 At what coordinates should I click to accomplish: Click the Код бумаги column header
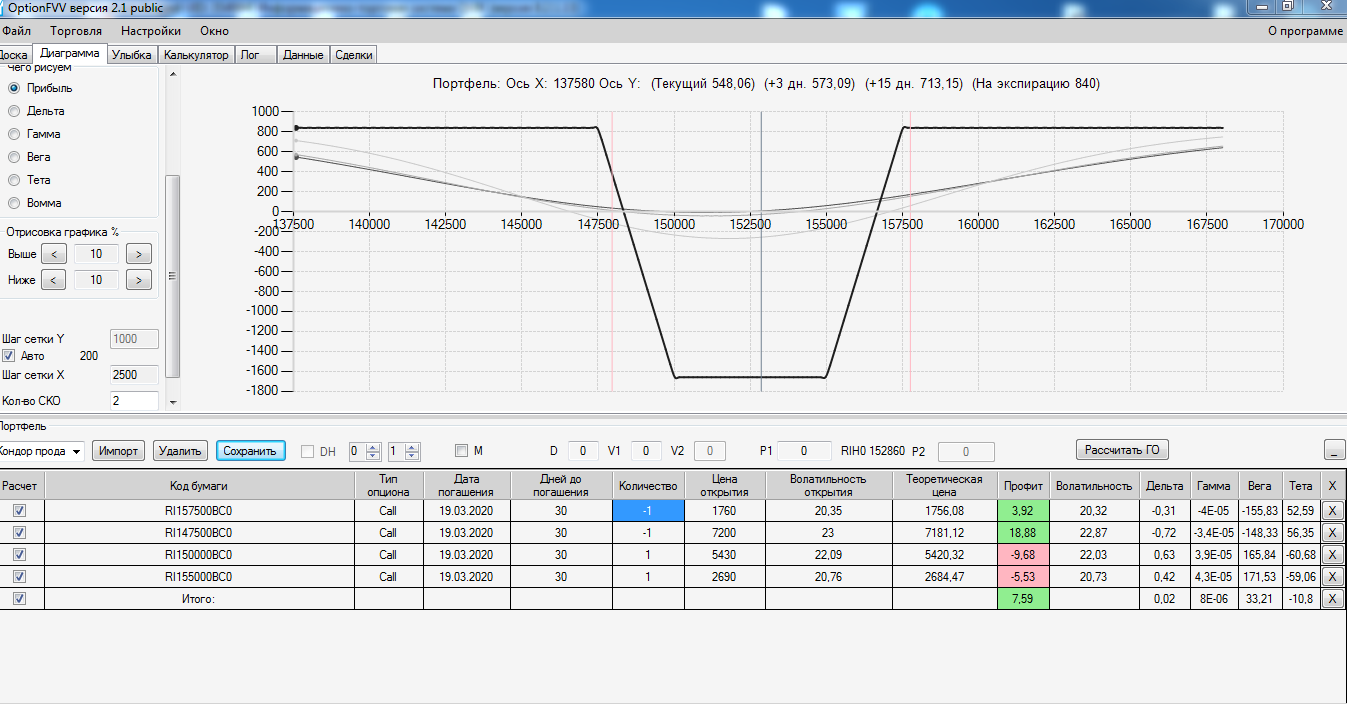tap(200, 485)
